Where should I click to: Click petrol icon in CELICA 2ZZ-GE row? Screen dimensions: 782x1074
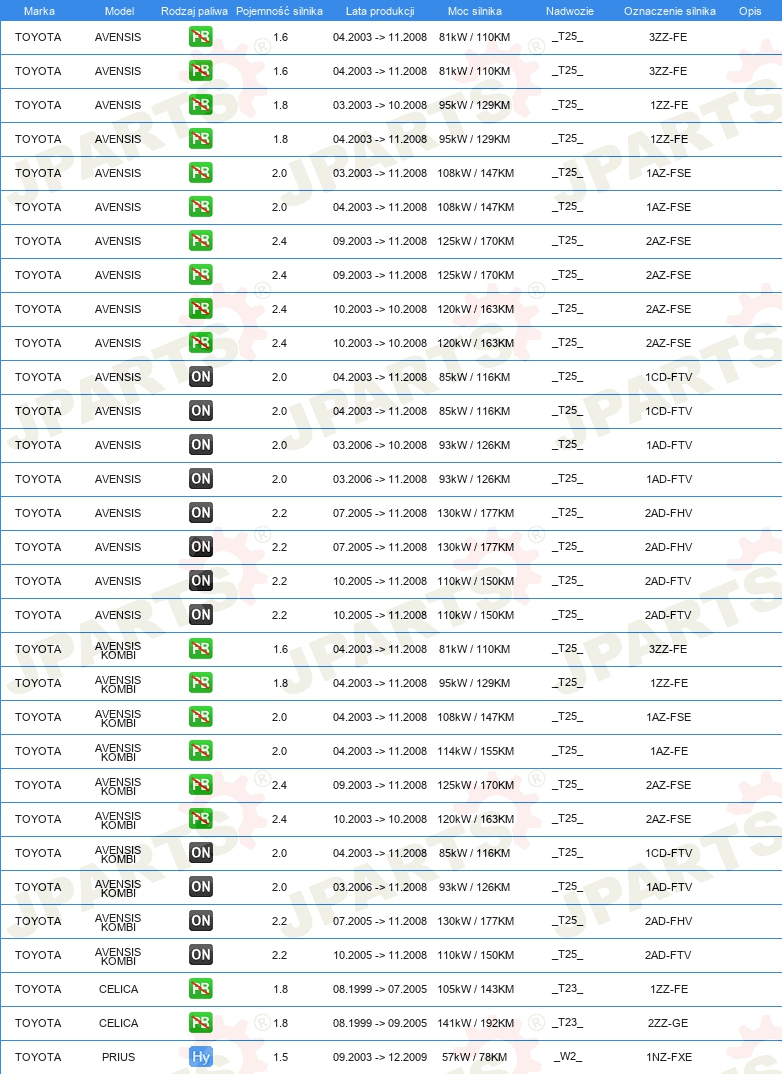tap(201, 1023)
